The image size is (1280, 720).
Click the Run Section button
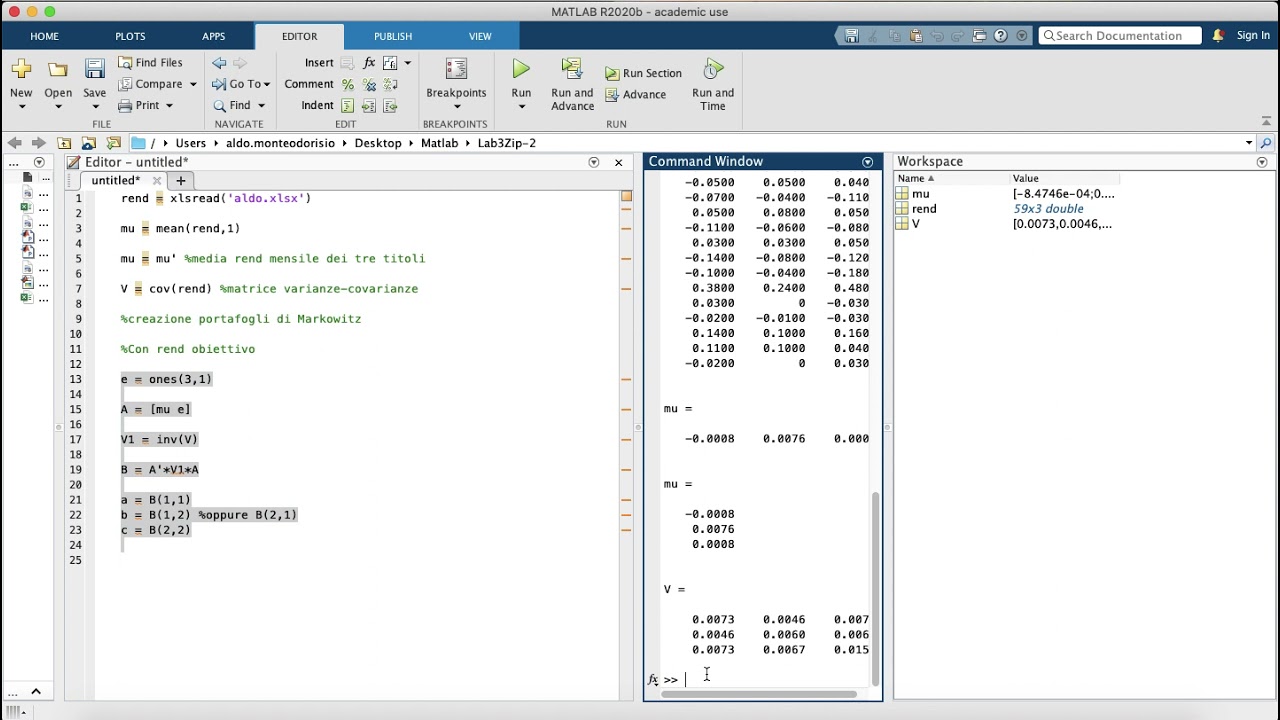click(x=643, y=73)
